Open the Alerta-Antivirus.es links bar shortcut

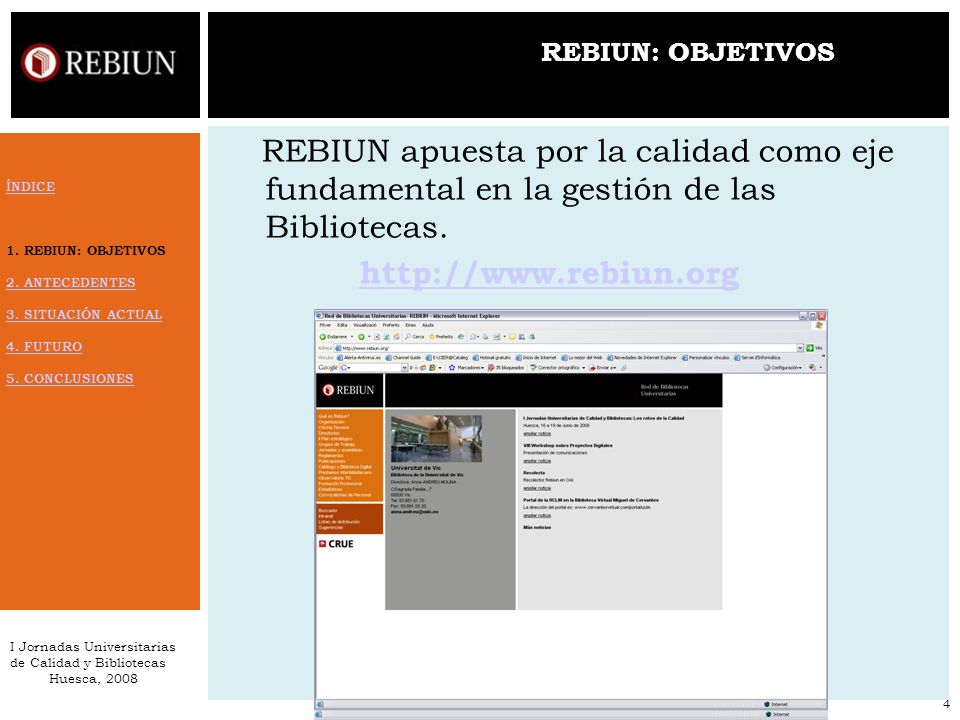(x=359, y=358)
